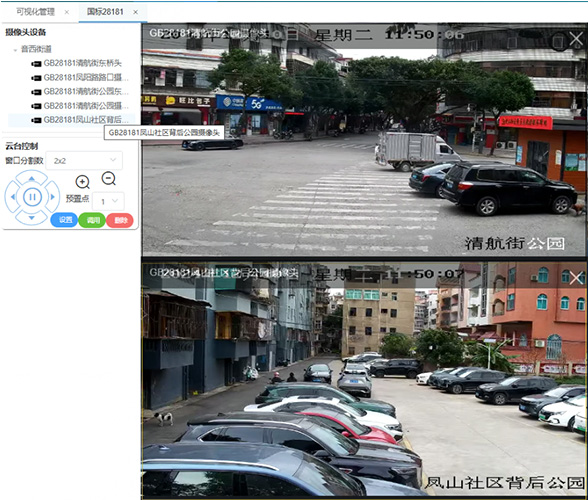Click camera icon beside GB28181凤阳路路口摄…

pyautogui.click(x=36, y=78)
